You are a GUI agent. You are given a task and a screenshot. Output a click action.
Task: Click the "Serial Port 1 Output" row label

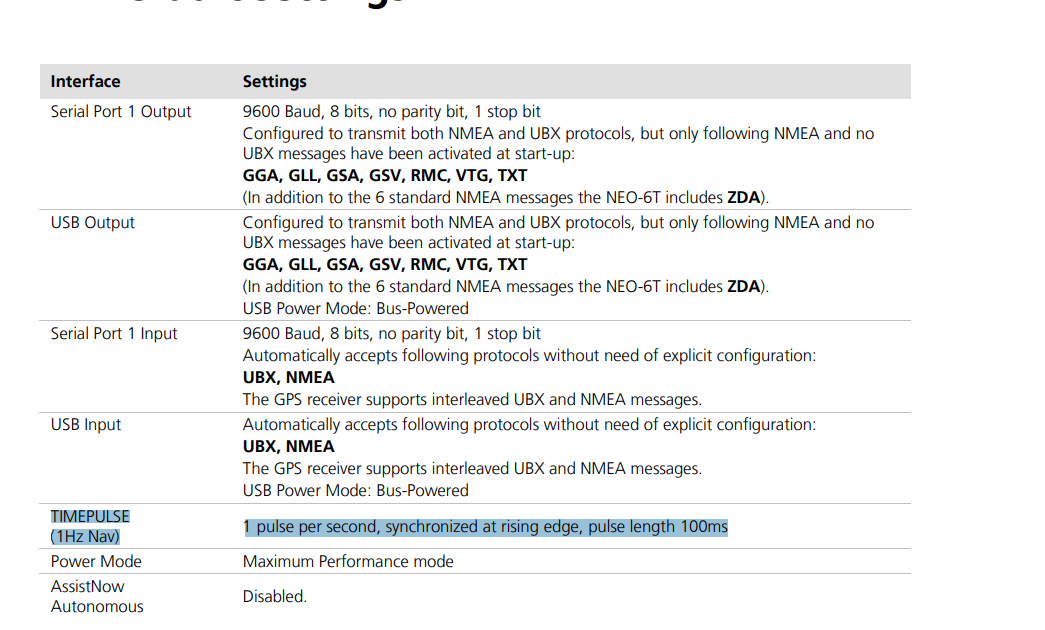point(121,111)
